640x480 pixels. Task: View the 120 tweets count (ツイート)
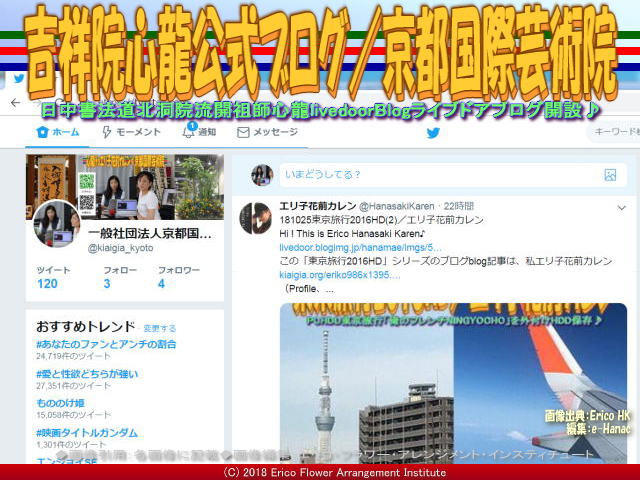click(53, 278)
